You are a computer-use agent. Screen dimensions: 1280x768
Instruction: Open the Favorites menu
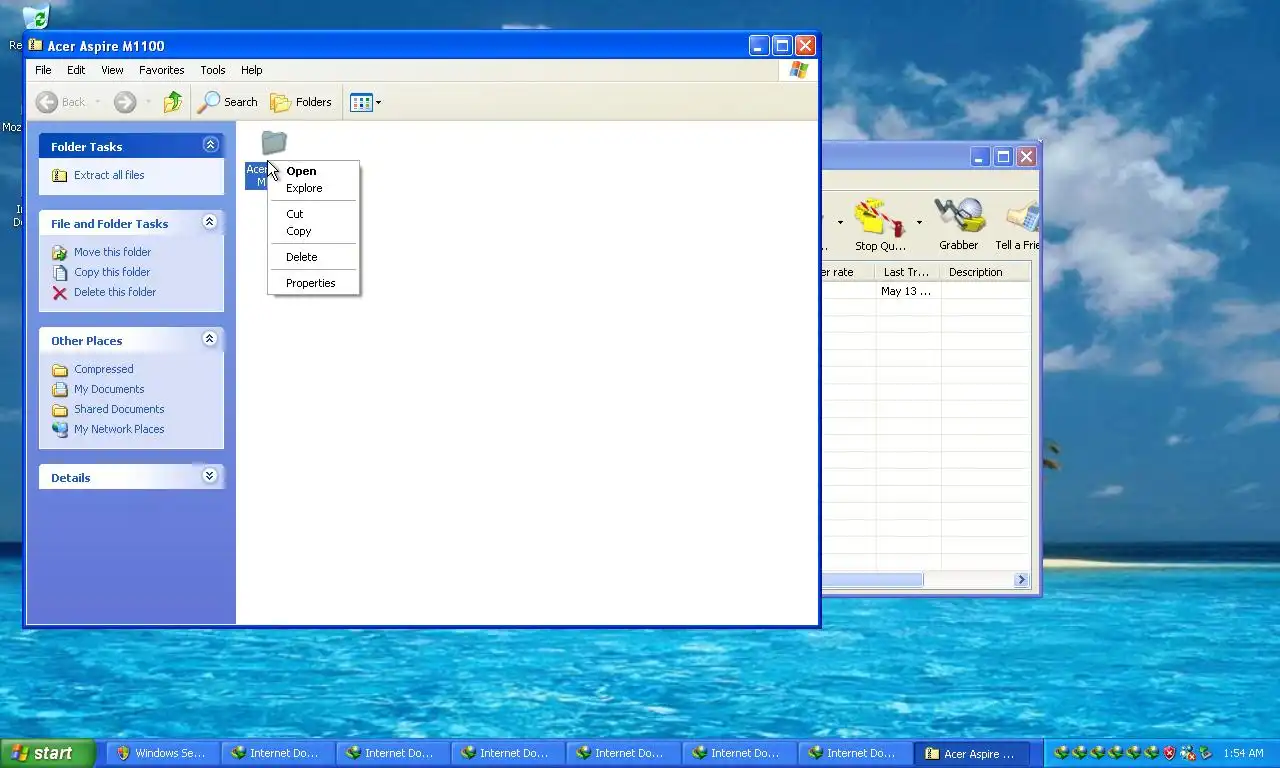click(x=162, y=70)
